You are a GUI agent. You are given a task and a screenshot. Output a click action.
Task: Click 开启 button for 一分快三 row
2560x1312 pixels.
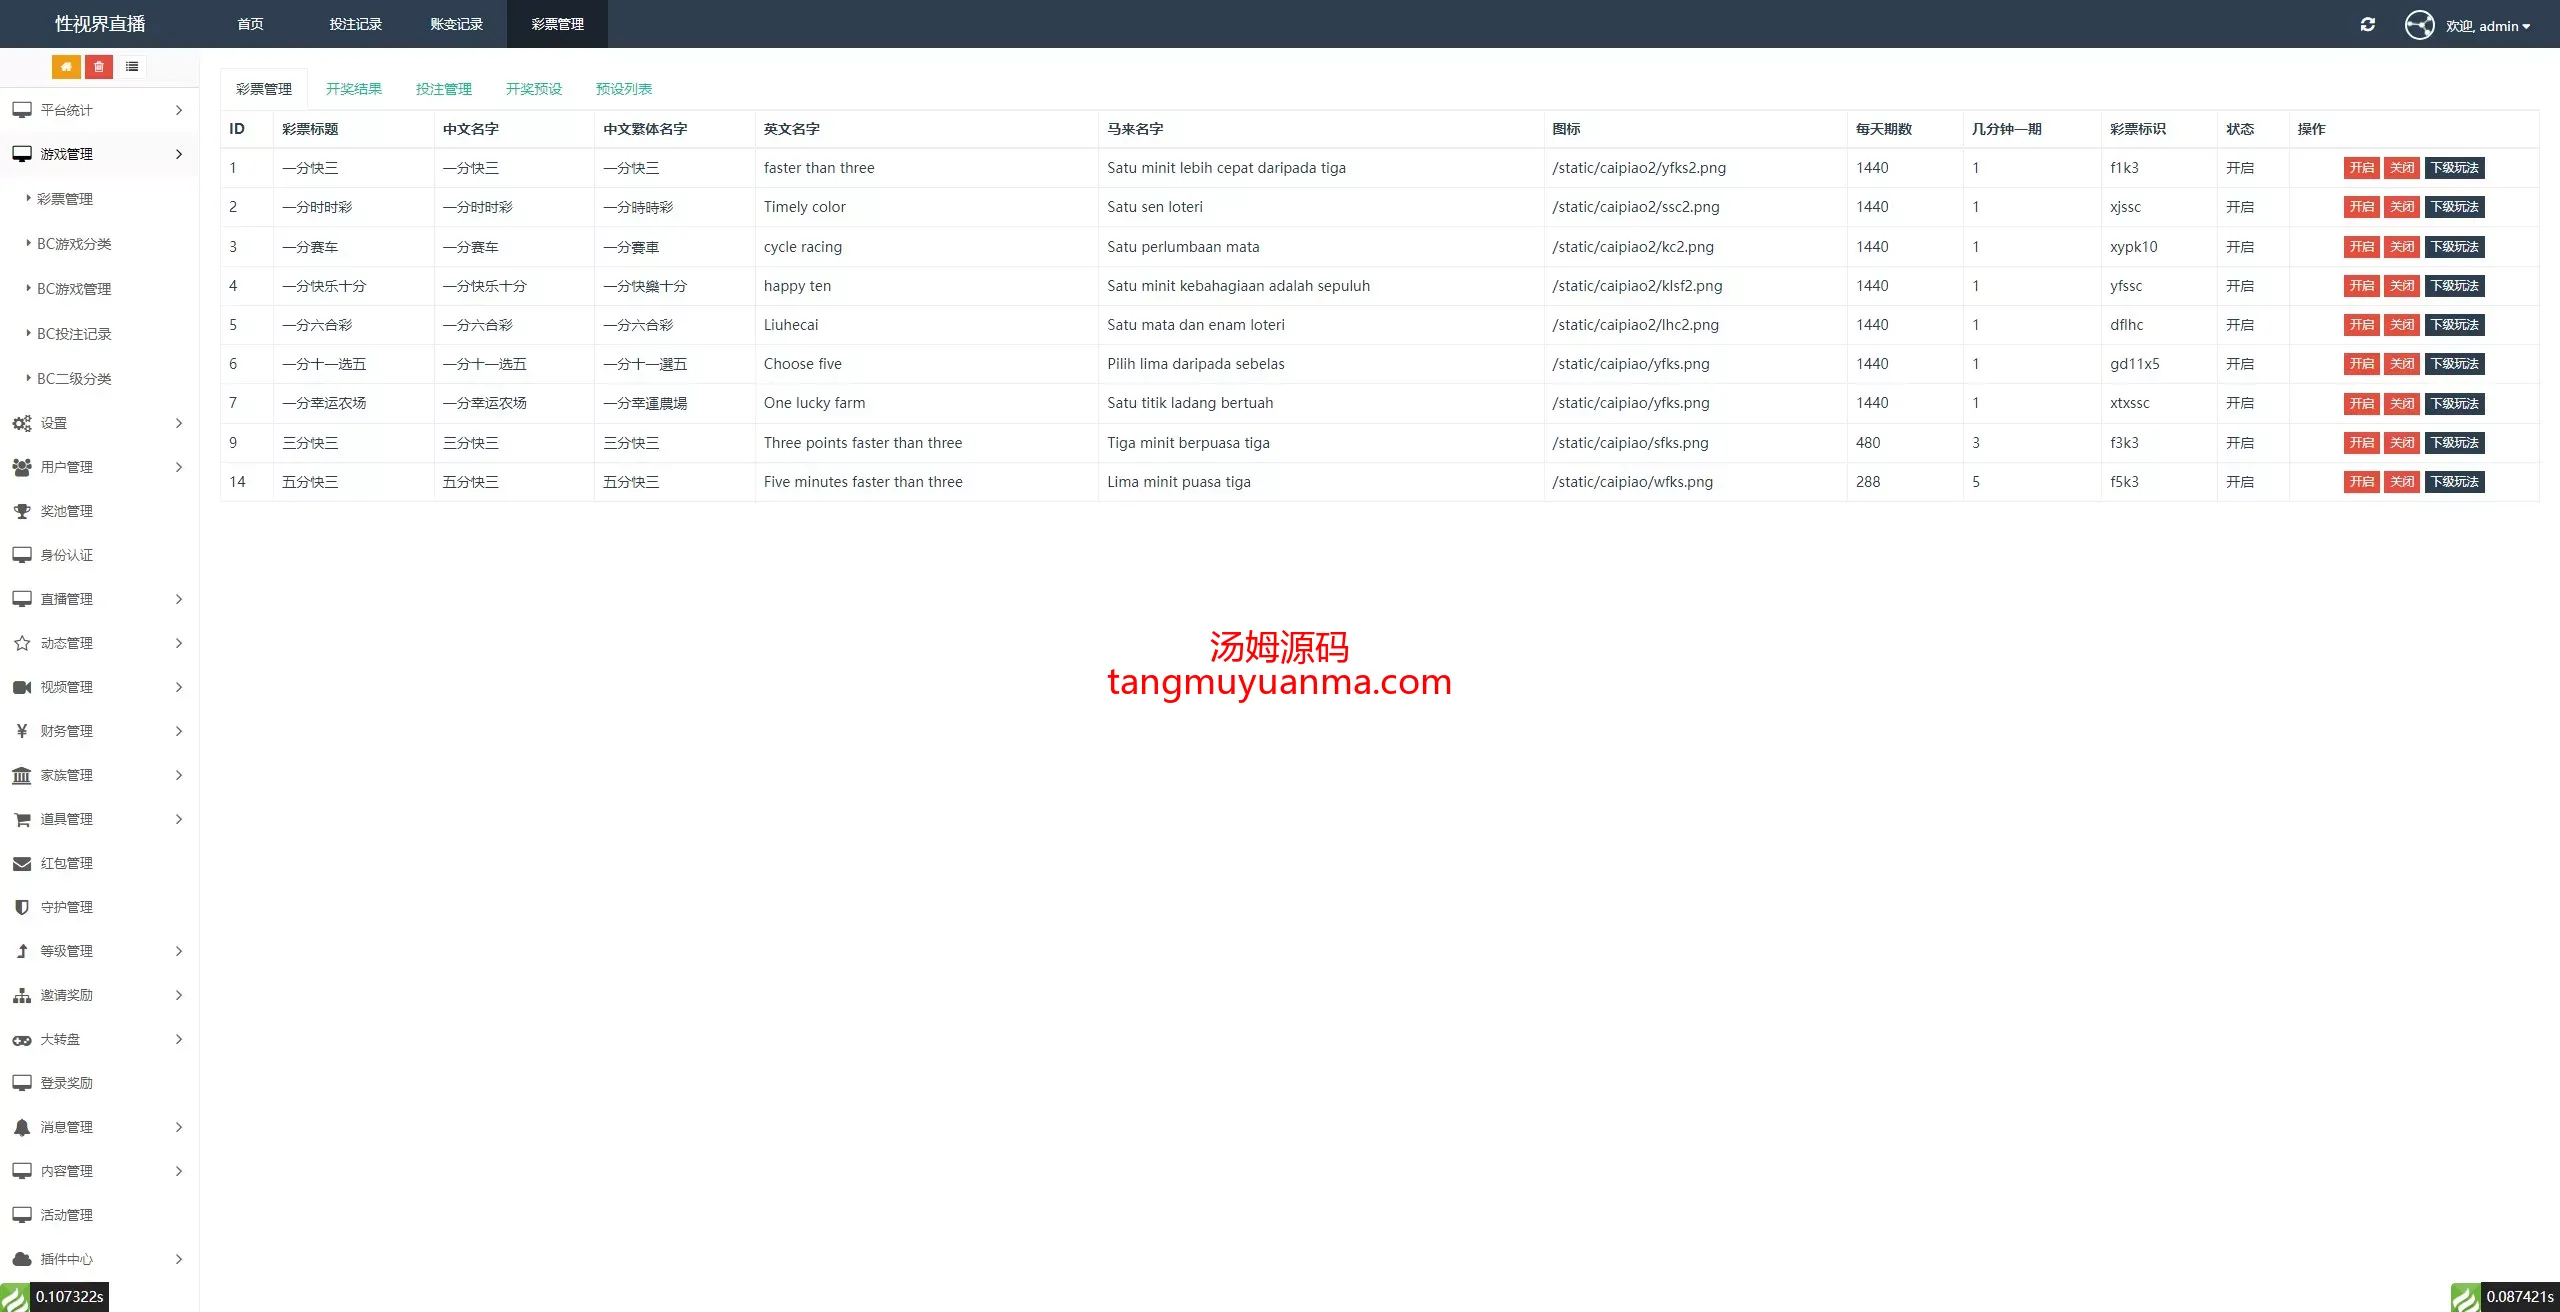pyautogui.click(x=2361, y=168)
